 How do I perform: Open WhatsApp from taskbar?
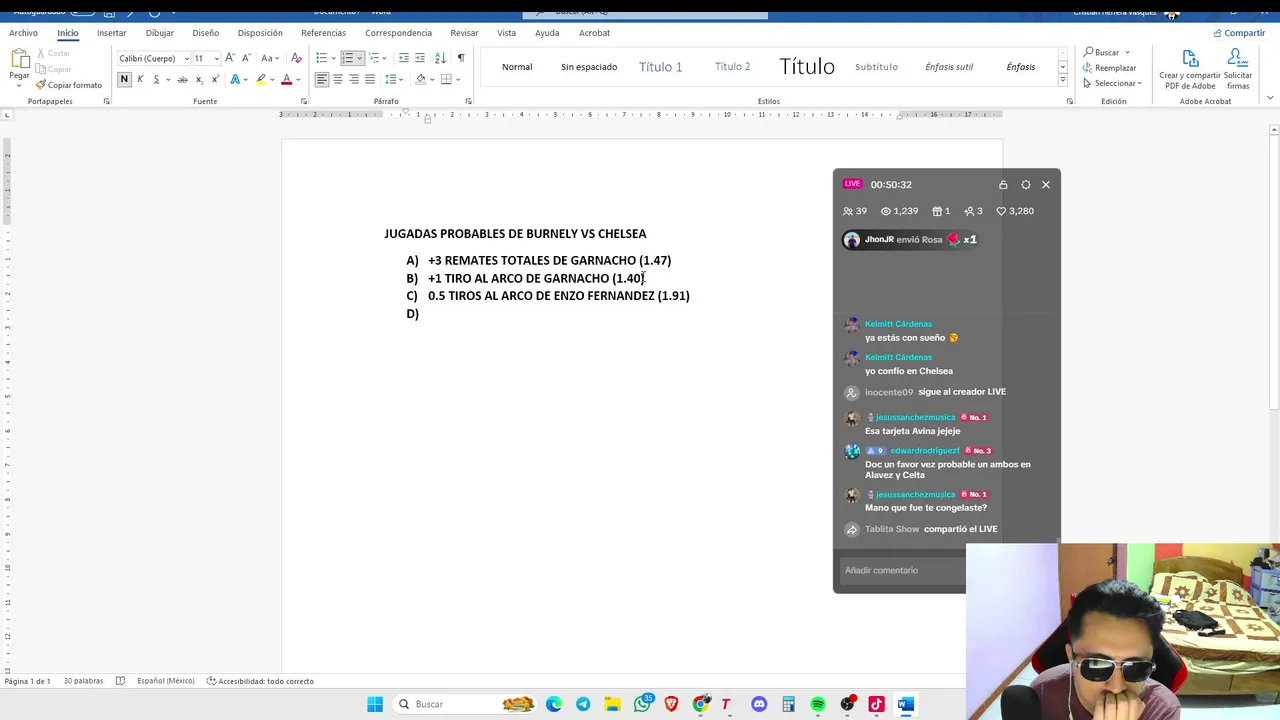pyautogui.click(x=642, y=704)
